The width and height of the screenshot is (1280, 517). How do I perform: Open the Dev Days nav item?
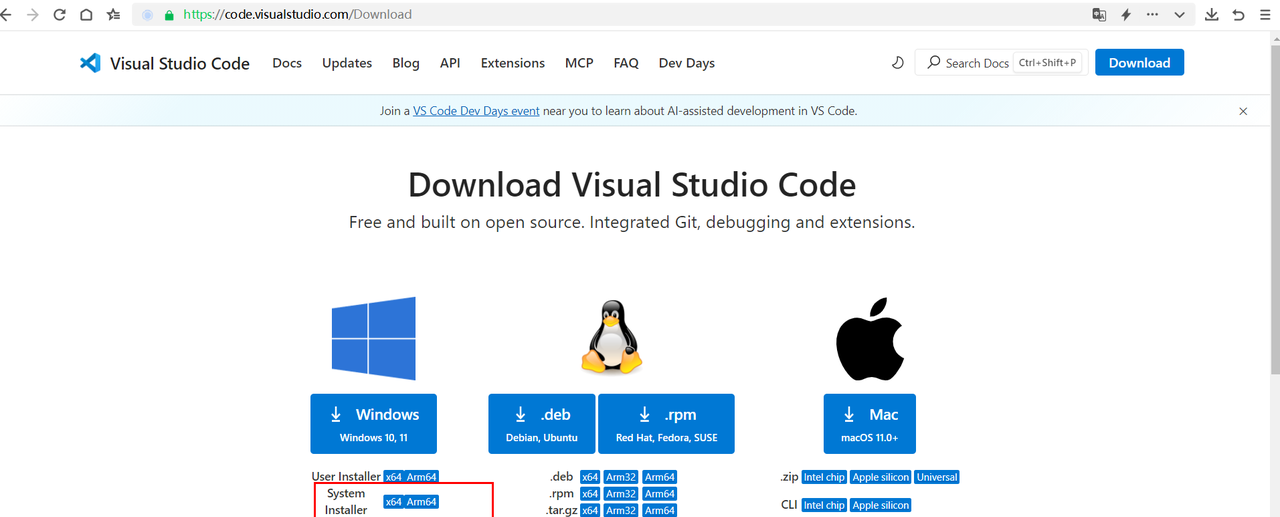[x=687, y=63]
